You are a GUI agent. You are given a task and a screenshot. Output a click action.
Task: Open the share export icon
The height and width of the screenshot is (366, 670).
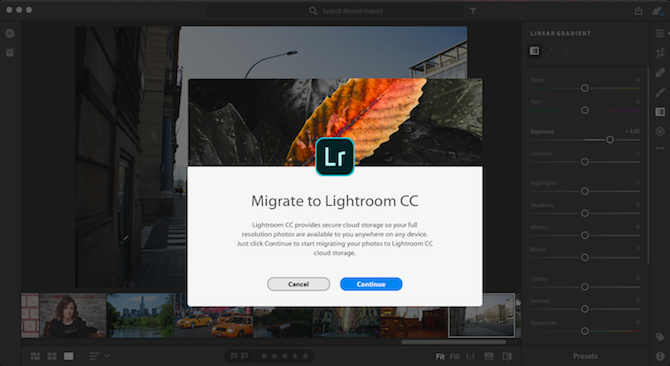click(x=638, y=11)
